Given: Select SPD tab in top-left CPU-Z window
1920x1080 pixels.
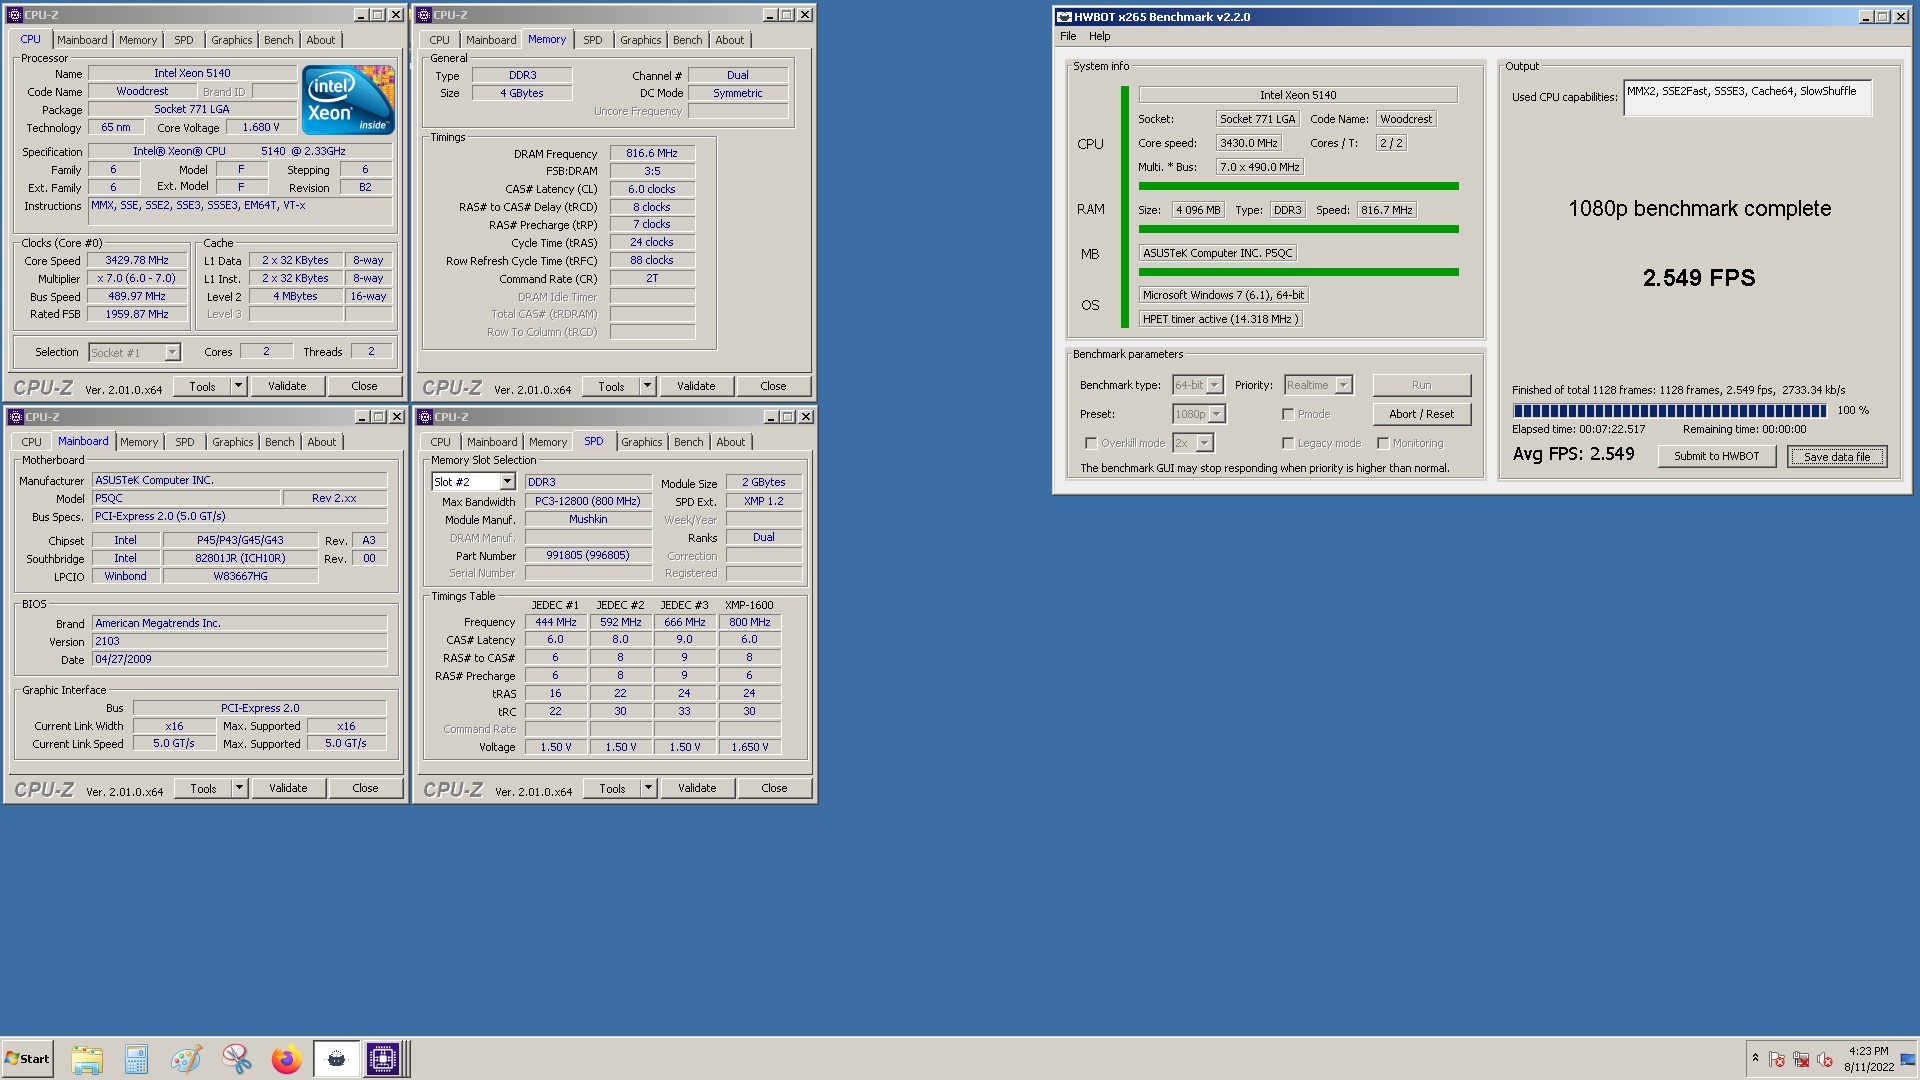Looking at the screenshot, I should [x=184, y=40].
